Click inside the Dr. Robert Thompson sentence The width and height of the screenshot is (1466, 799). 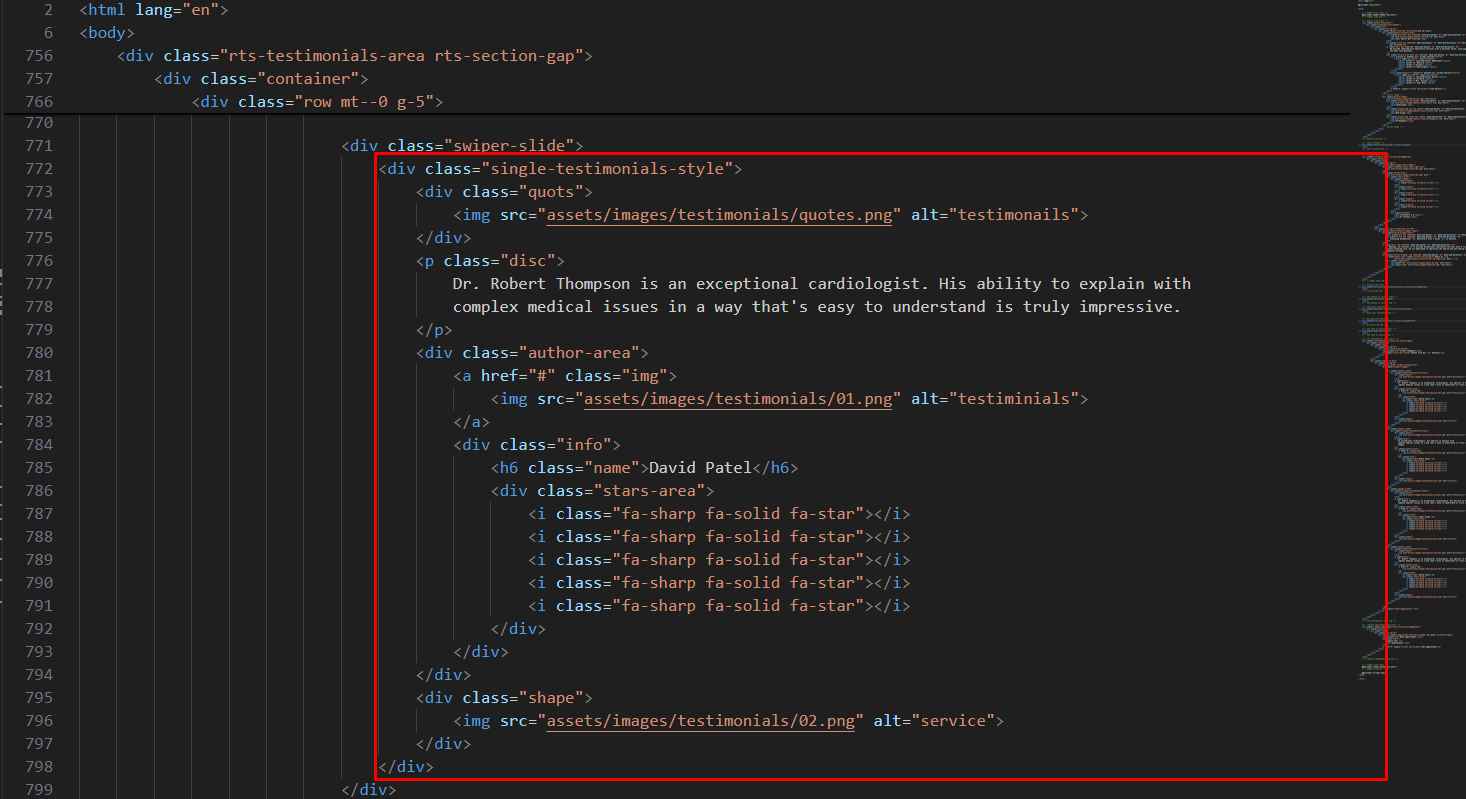pos(700,284)
